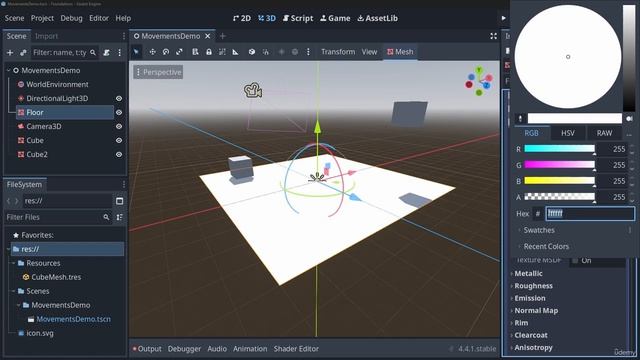This screenshot has width=640, height=360.
Task: Collapse the MovementsDemo root node
Action: 9,70
